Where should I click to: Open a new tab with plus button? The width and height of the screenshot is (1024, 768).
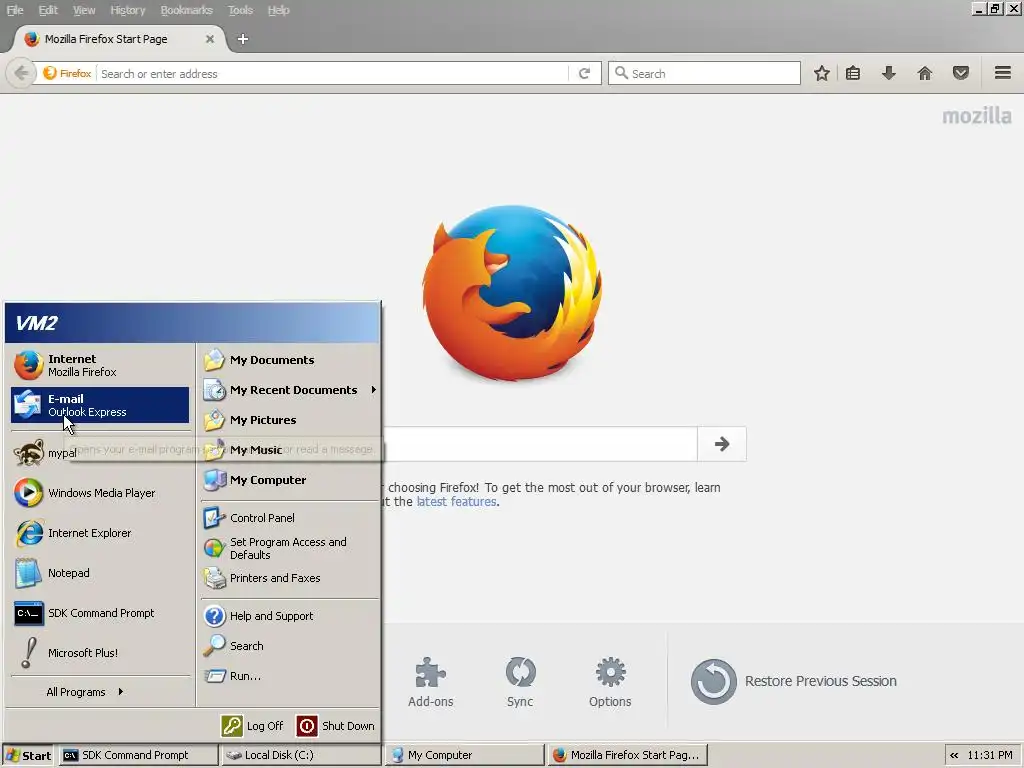pyautogui.click(x=242, y=39)
